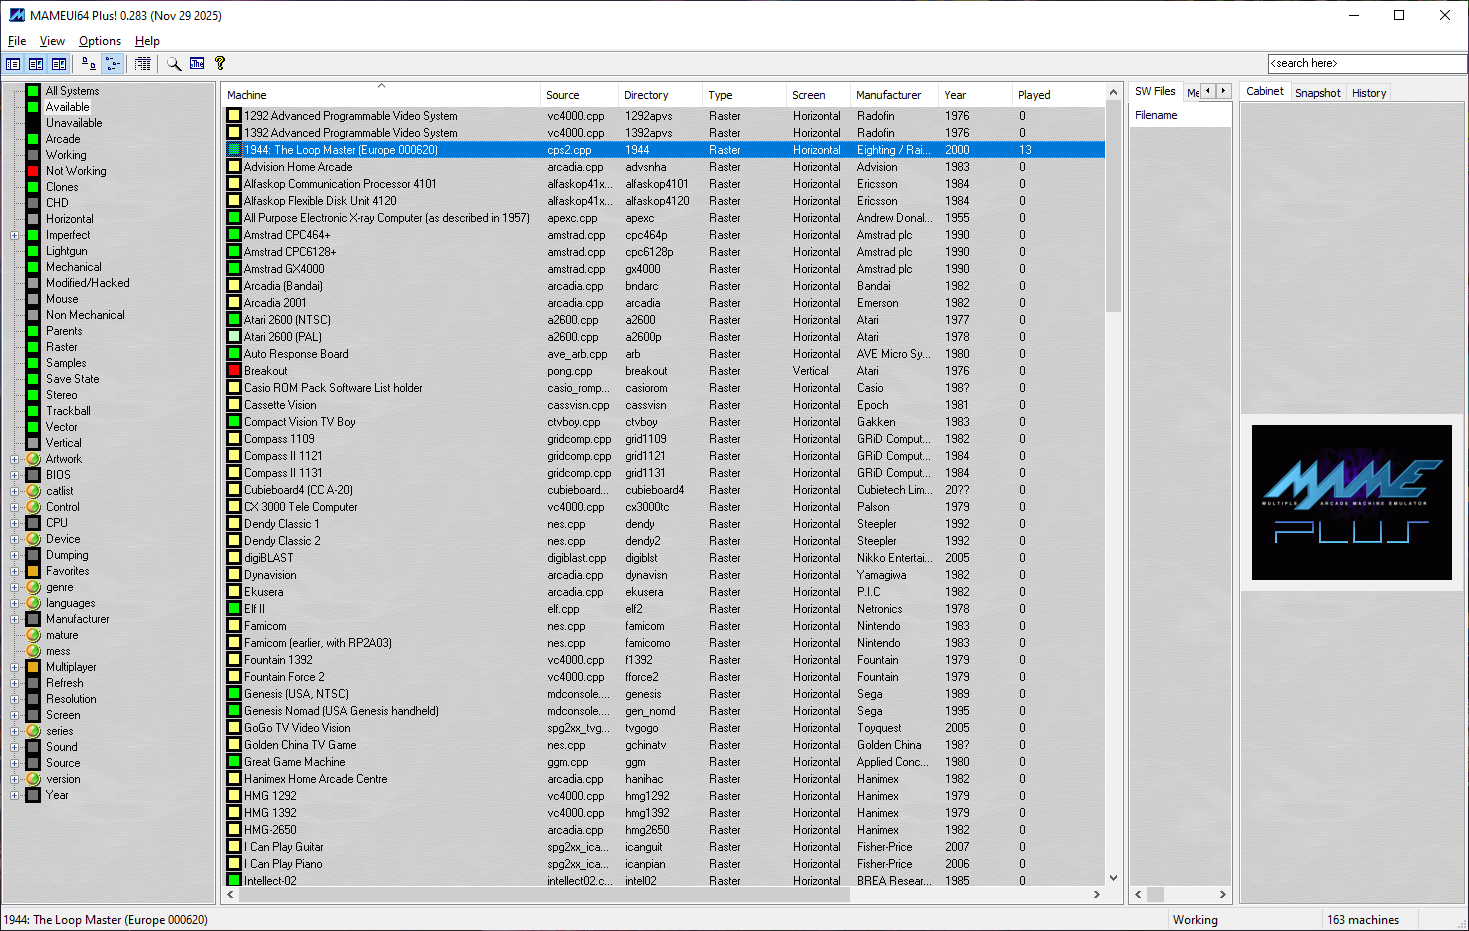Switch to the Snapshot tab

coord(1317,93)
